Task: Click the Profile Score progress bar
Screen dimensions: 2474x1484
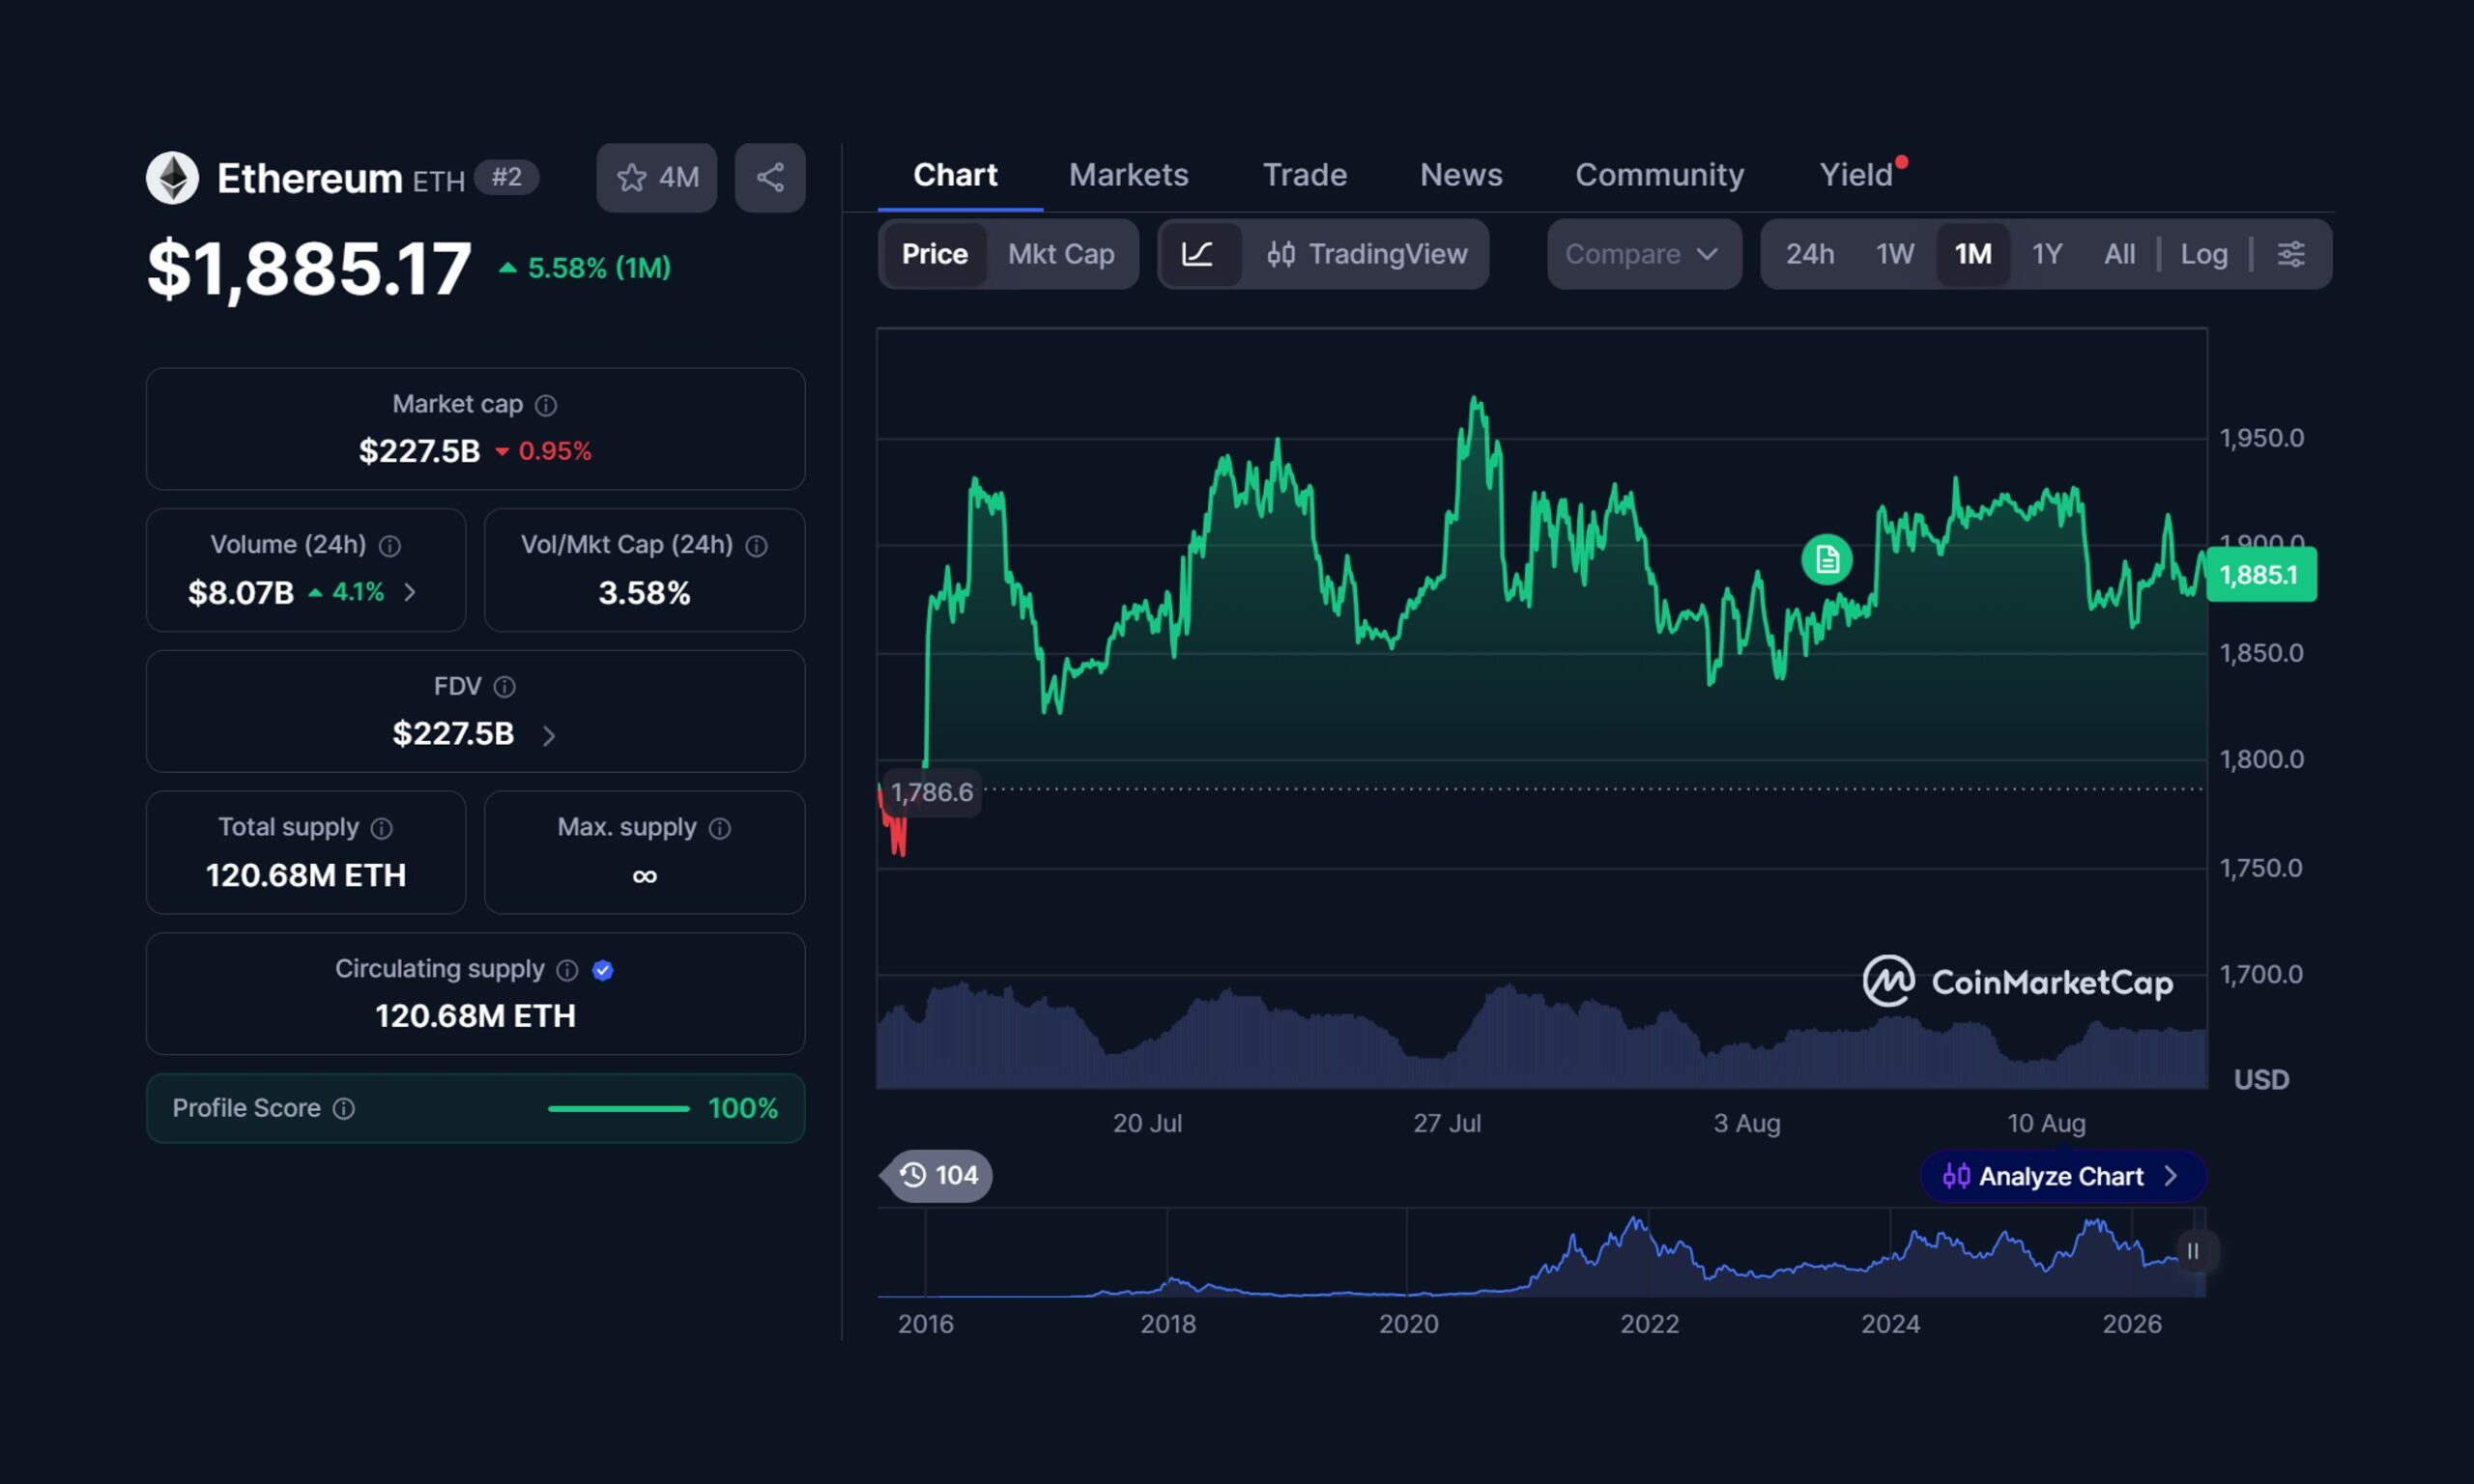Action: click(x=619, y=1109)
